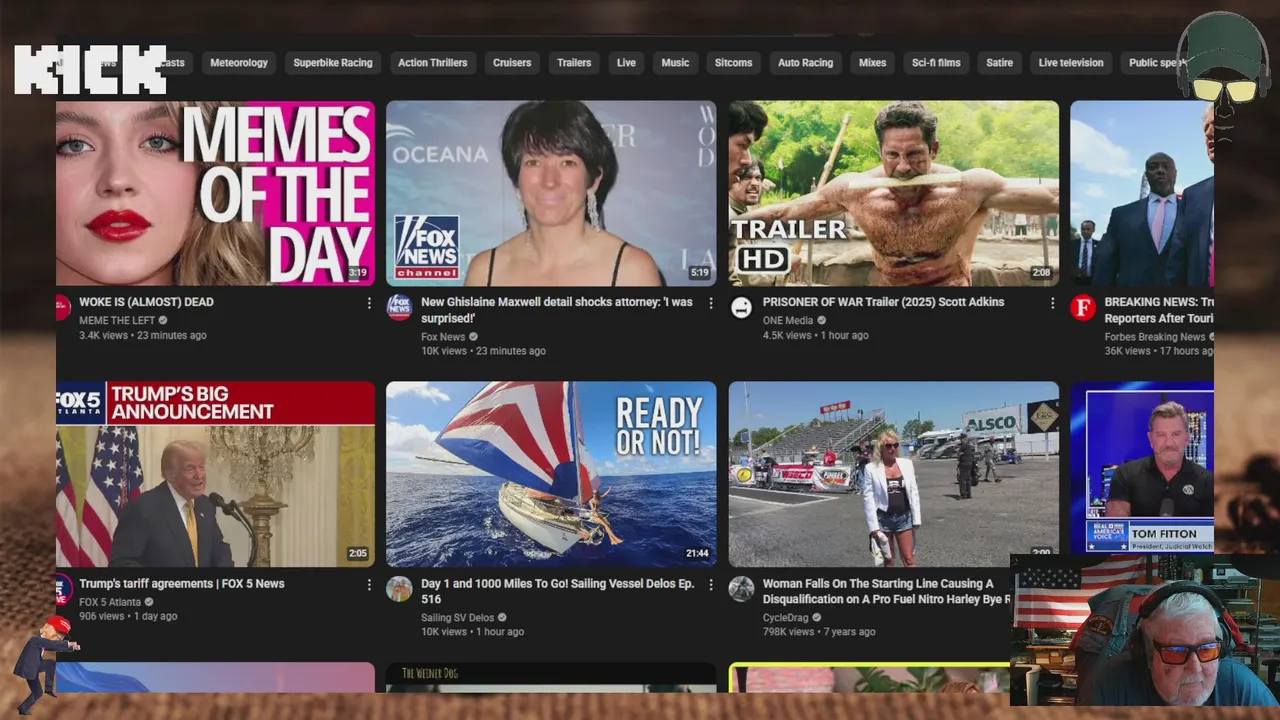Go to ONE Media channel name link
The width and height of the screenshot is (1280, 720).
point(788,321)
